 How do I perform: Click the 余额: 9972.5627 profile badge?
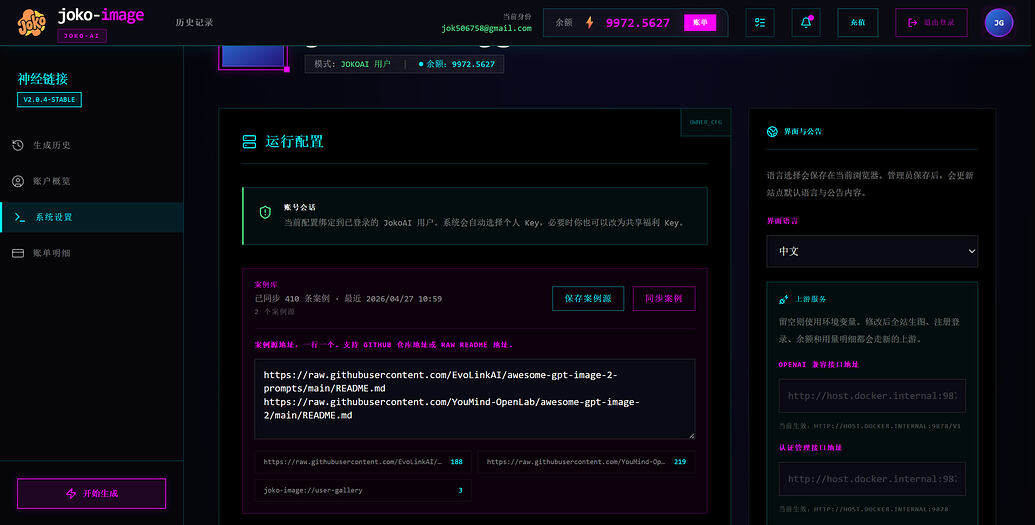pos(456,64)
